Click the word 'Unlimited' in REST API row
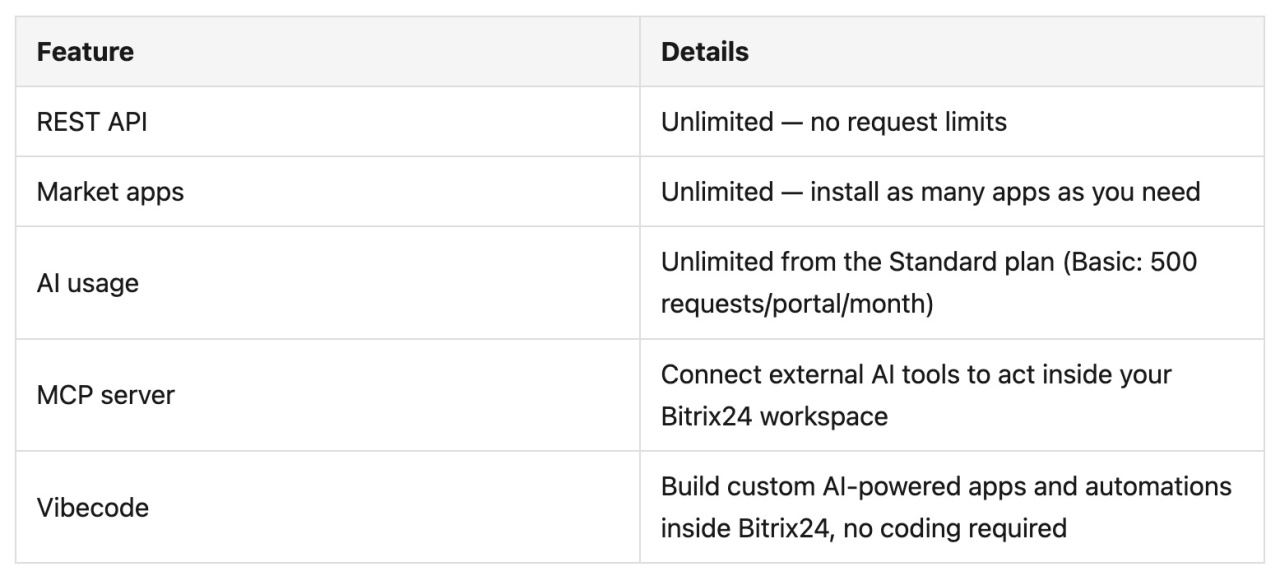 (x=717, y=122)
